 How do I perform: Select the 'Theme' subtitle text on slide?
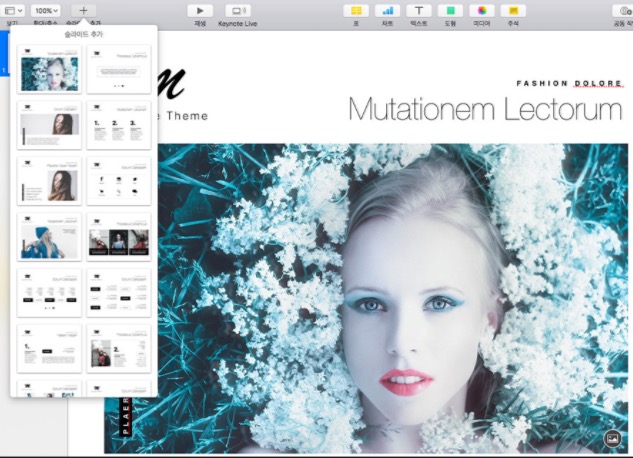pyautogui.click(x=187, y=116)
